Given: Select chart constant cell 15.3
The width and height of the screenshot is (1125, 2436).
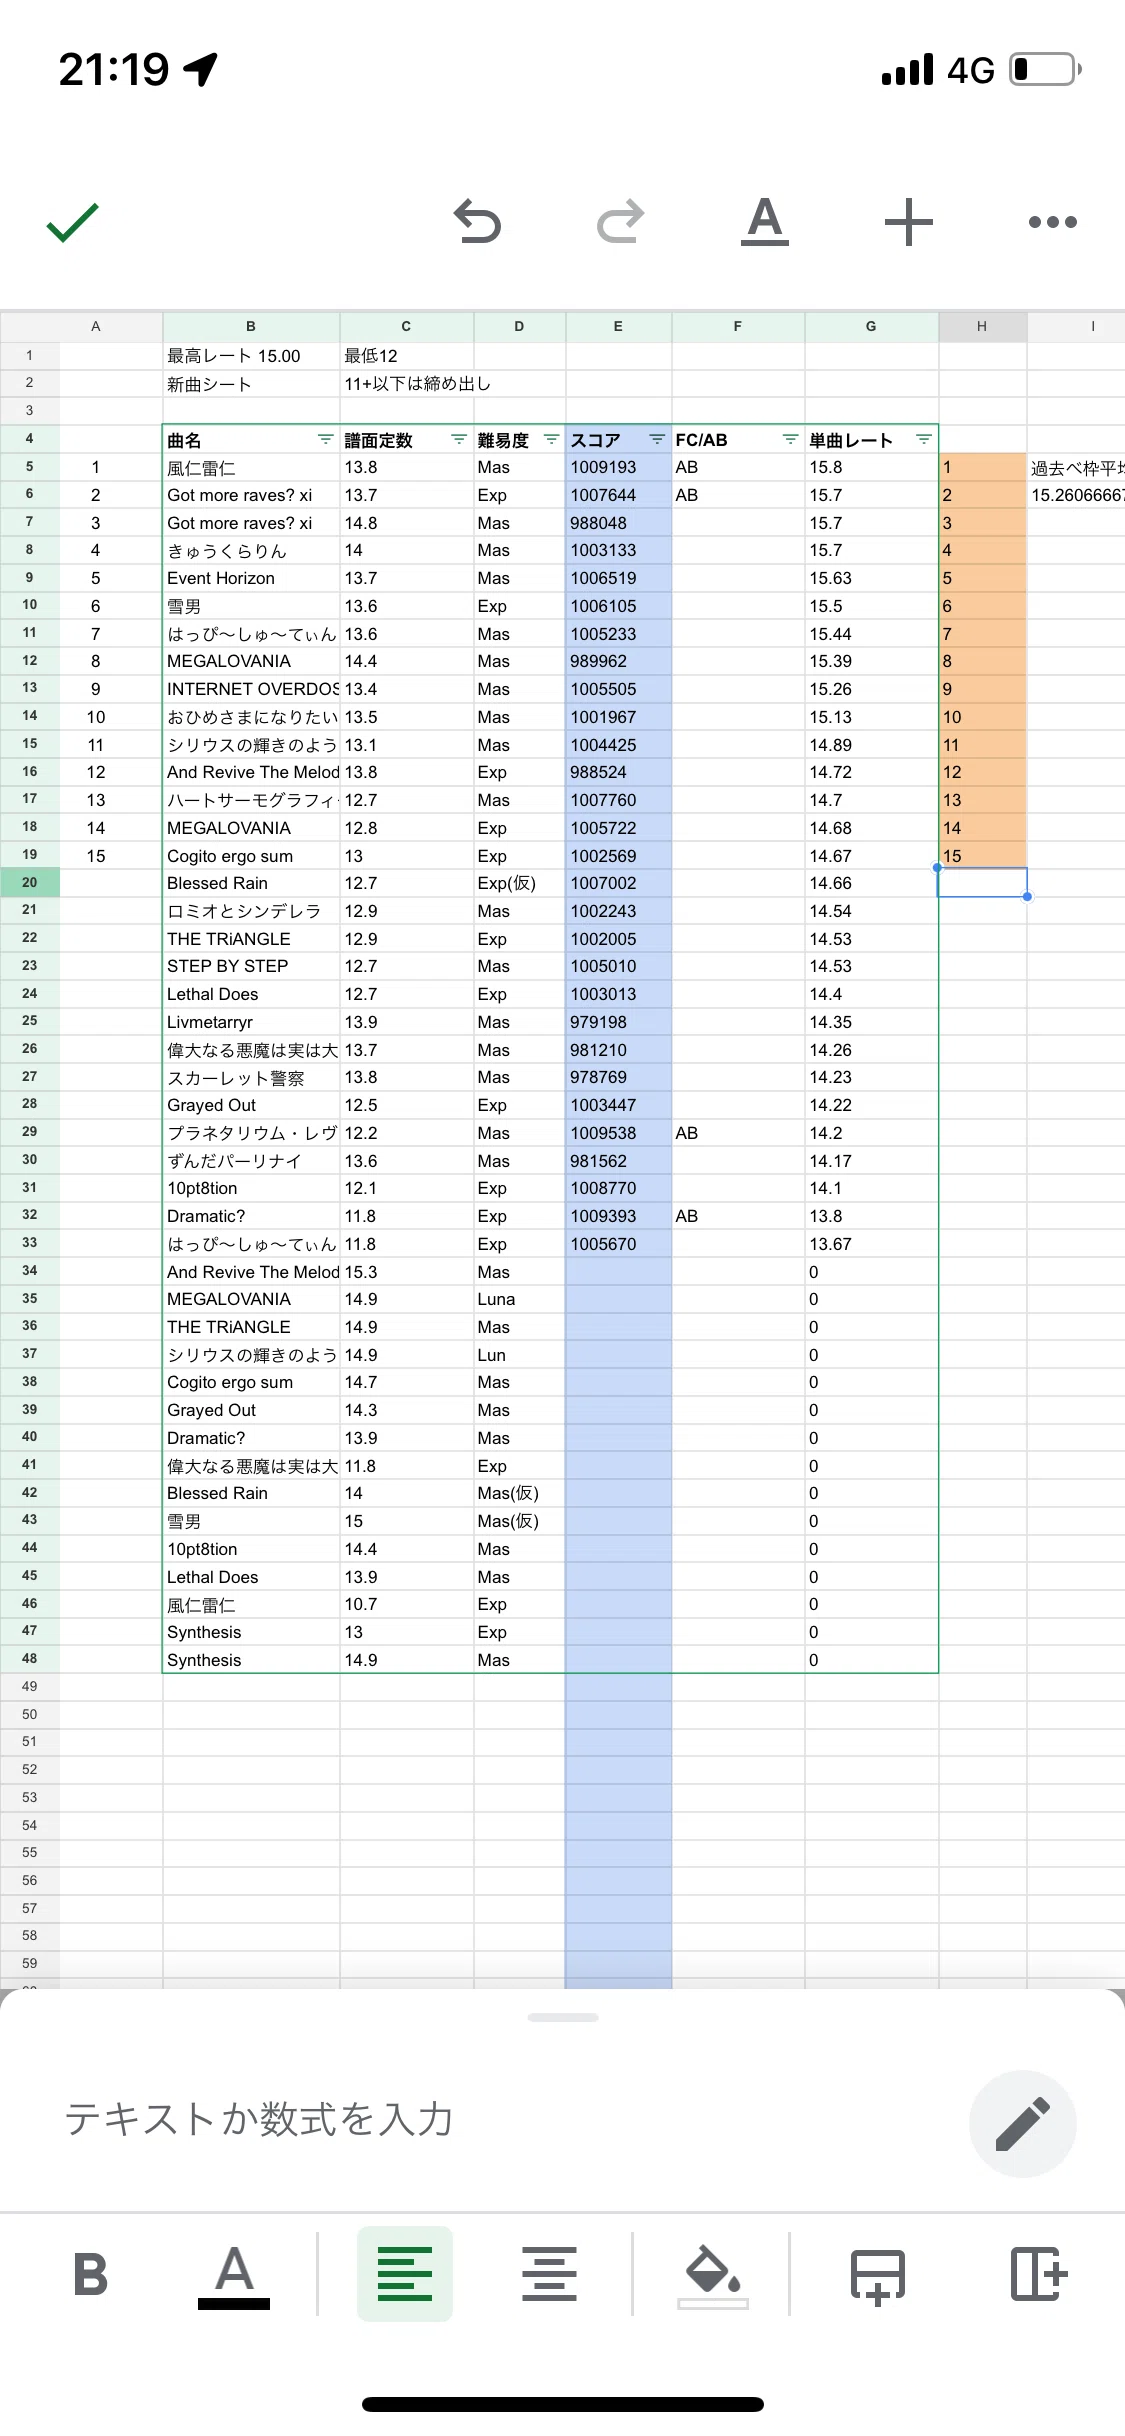Looking at the screenshot, I should pyautogui.click(x=407, y=1272).
